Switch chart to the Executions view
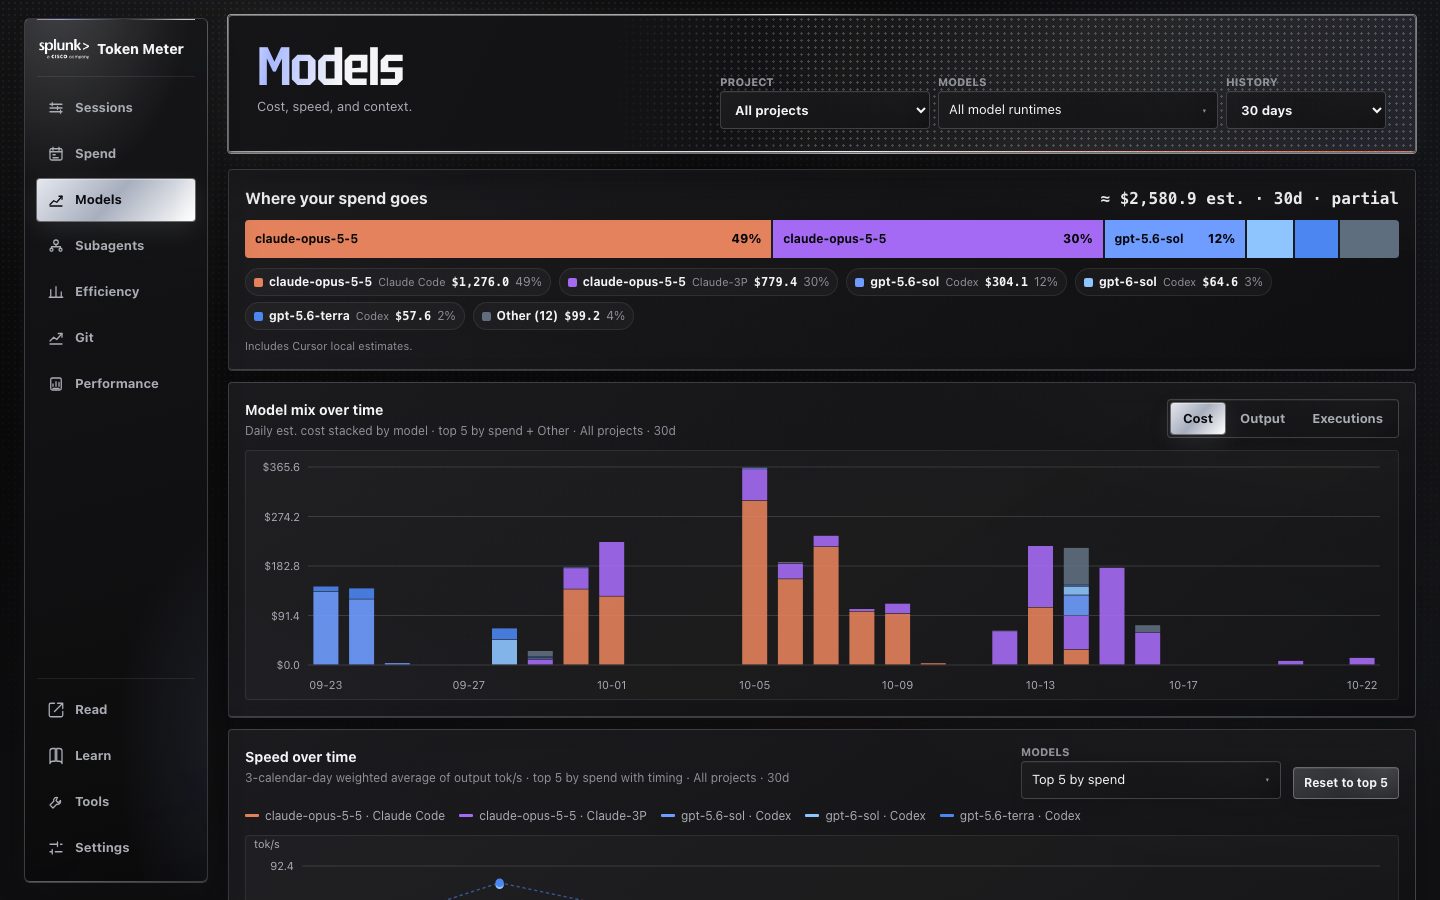Screen dimensions: 1440x900 [1347, 419]
